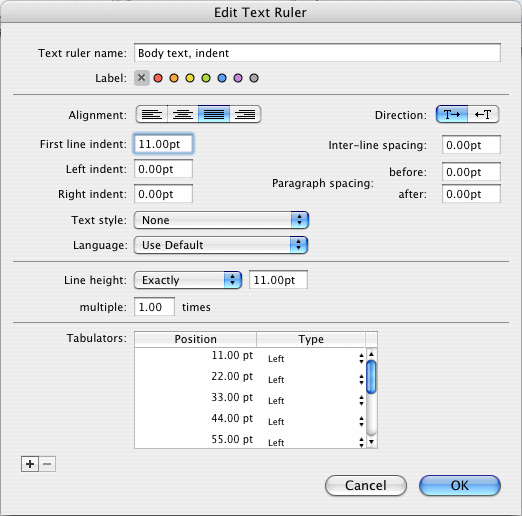Open Line height Exactly dropdown

188,280
